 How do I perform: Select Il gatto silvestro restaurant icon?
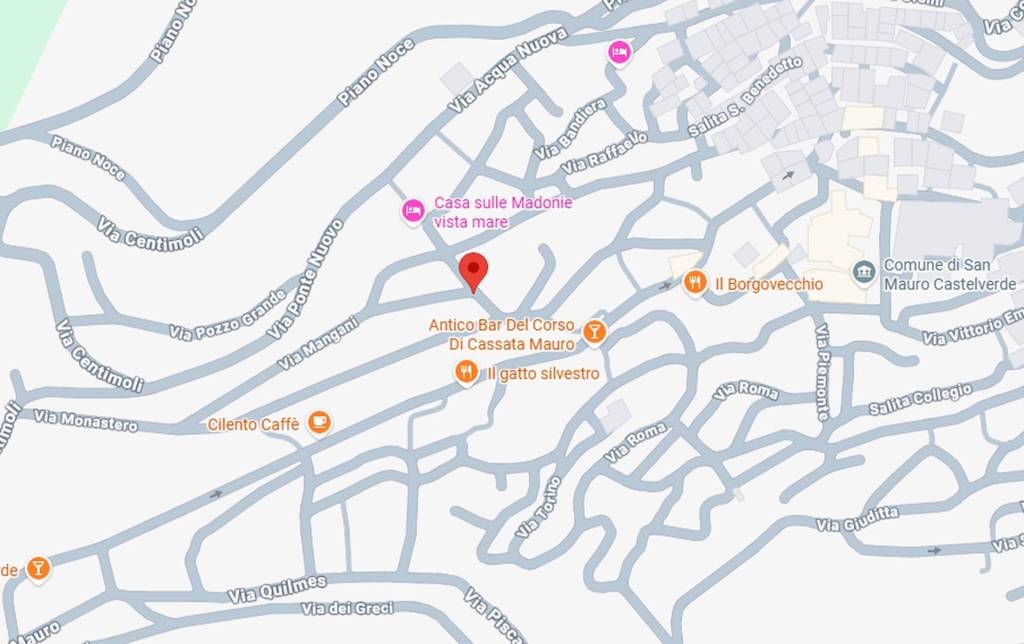(466, 372)
